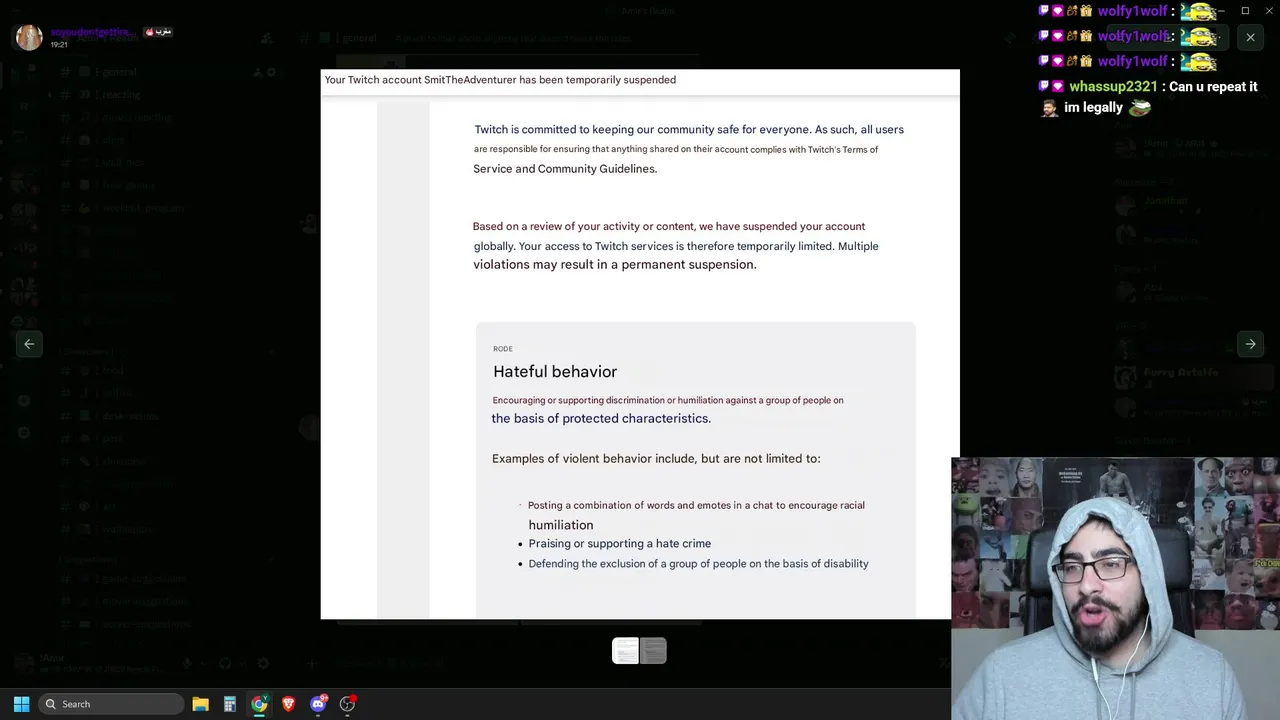The image size is (1280, 720).
Task: Click the 'Examples of violent behavior include' line
Action: tap(656, 459)
